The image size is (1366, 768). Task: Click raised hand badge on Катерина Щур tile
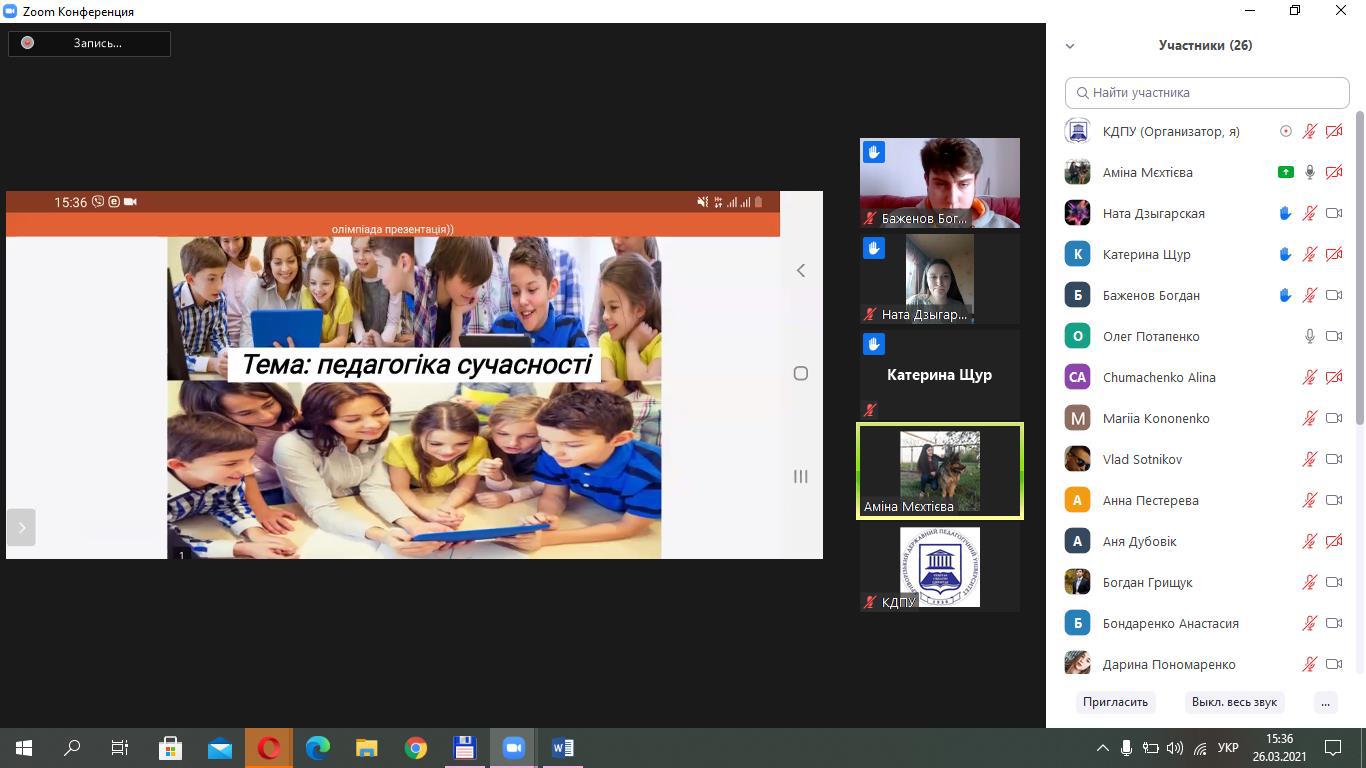coord(874,344)
